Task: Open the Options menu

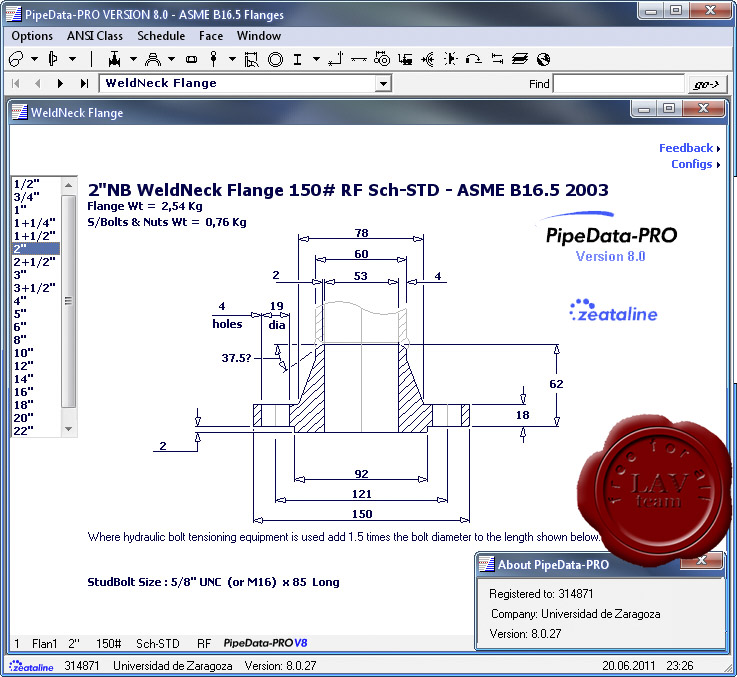Action: pos(32,36)
